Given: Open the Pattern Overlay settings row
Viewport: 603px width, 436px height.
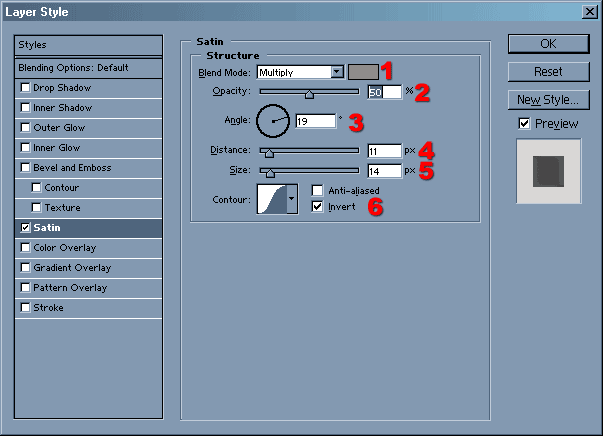Looking at the screenshot, I should (x=88, y=288).
